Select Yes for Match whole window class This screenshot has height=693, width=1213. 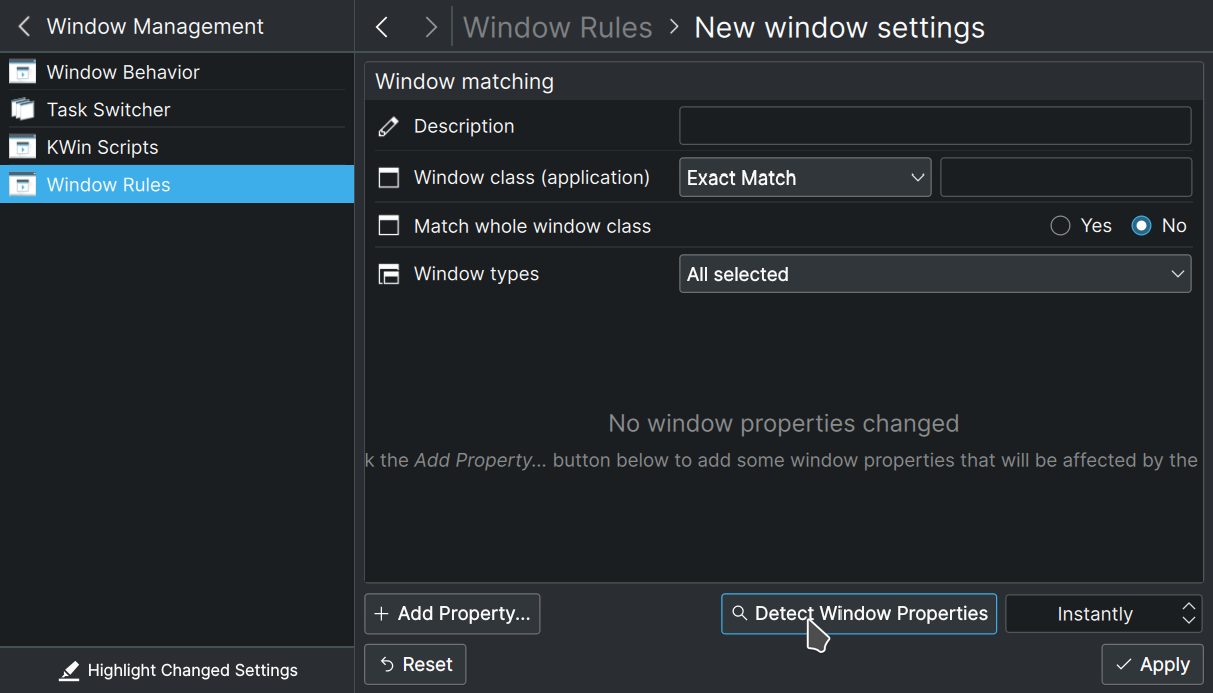point(1081,226)
